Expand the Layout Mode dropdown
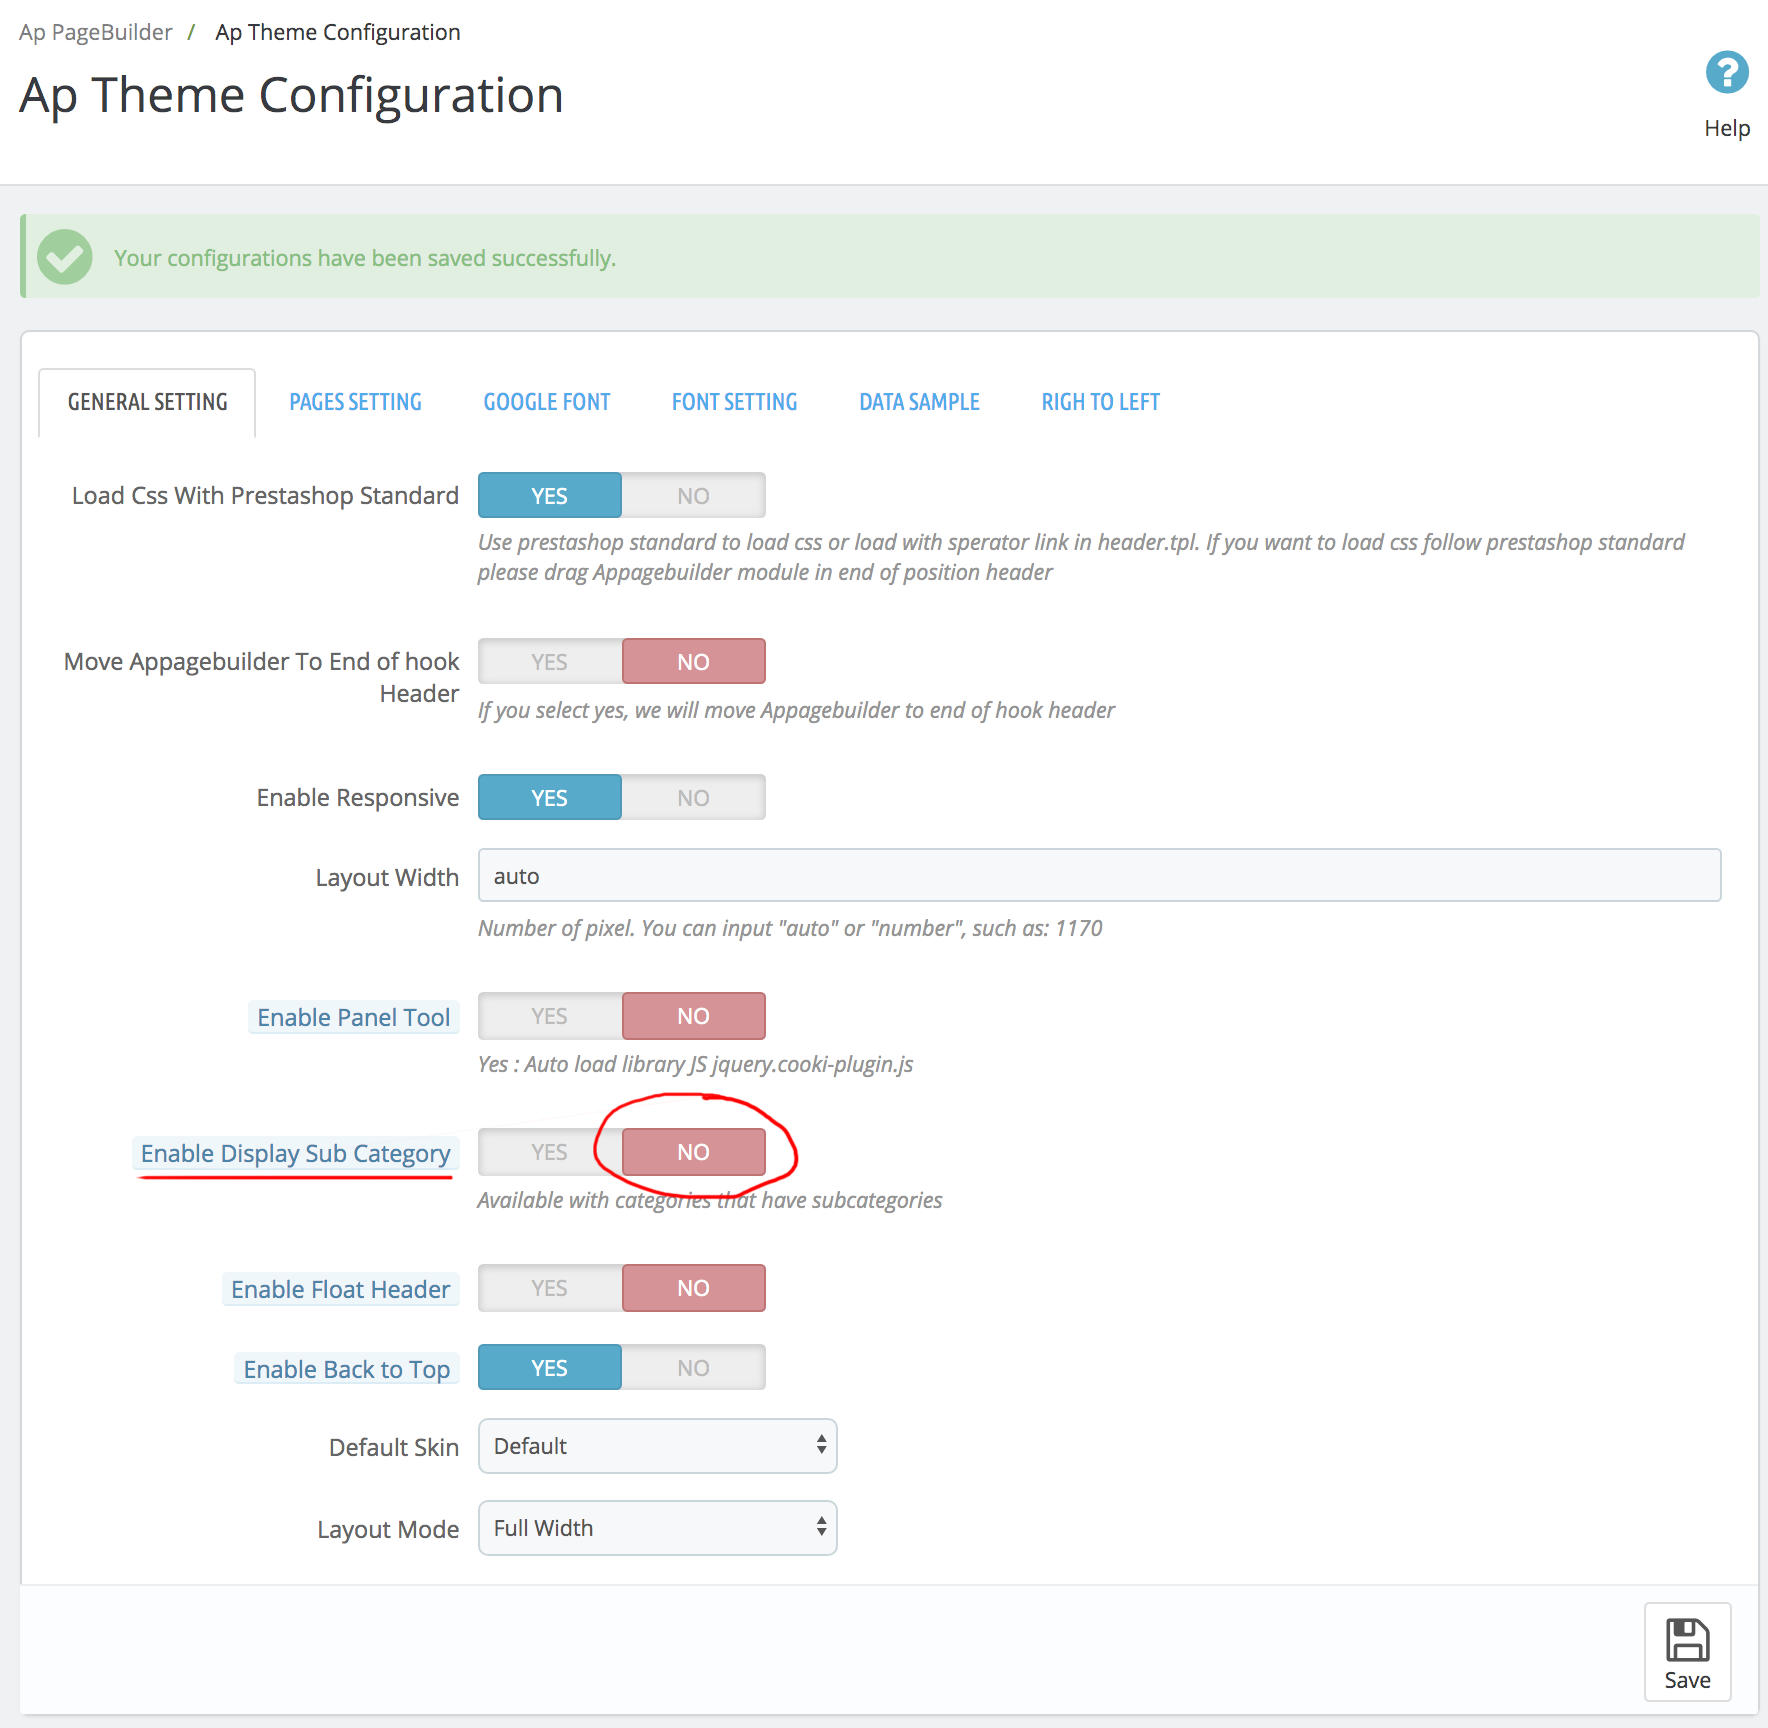 click(x=657, y=1528)
